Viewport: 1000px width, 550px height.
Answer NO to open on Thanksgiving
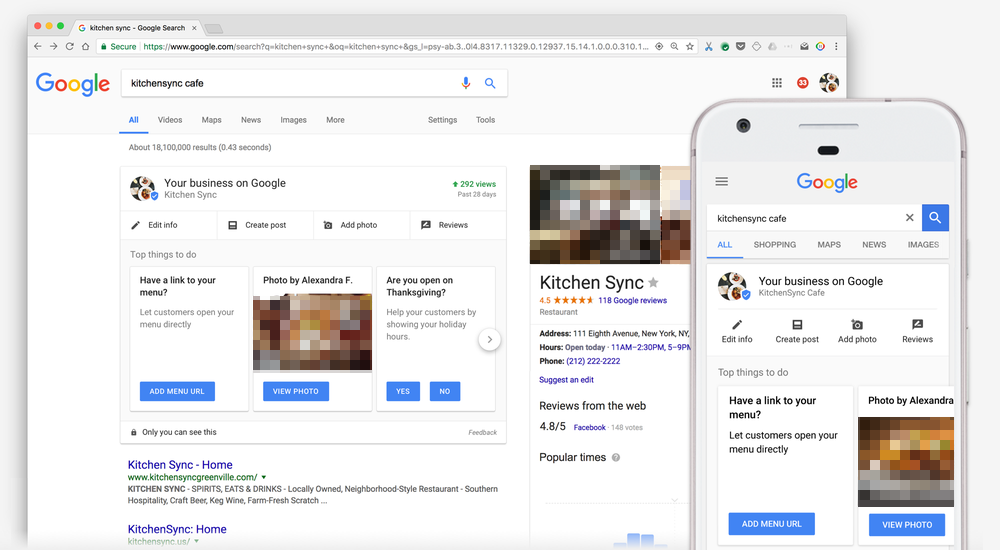click(x=445, y=391)
